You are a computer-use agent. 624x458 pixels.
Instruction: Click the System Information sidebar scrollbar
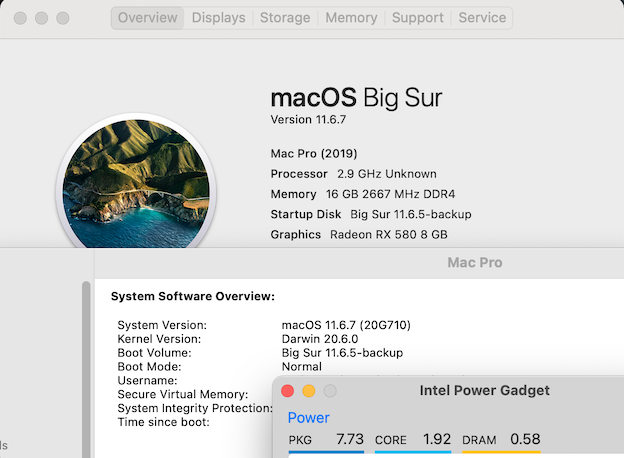click(86, 369)
